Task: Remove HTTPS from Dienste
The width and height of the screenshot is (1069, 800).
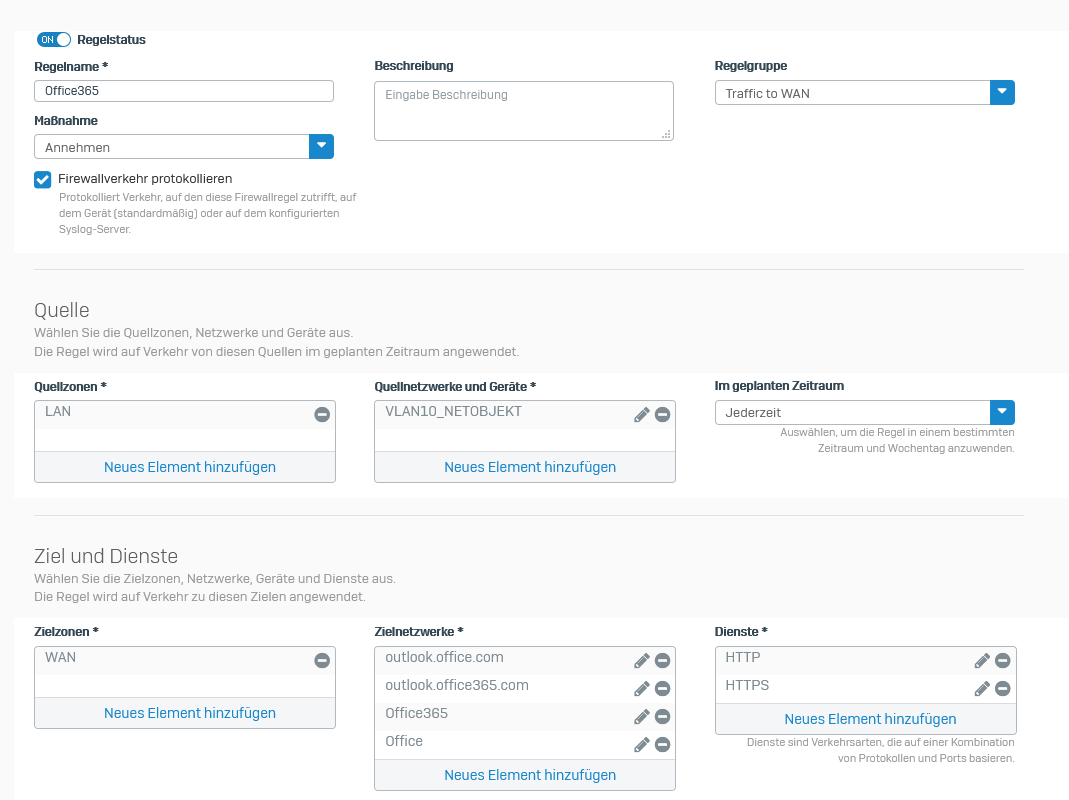Action: point(1002,689)
